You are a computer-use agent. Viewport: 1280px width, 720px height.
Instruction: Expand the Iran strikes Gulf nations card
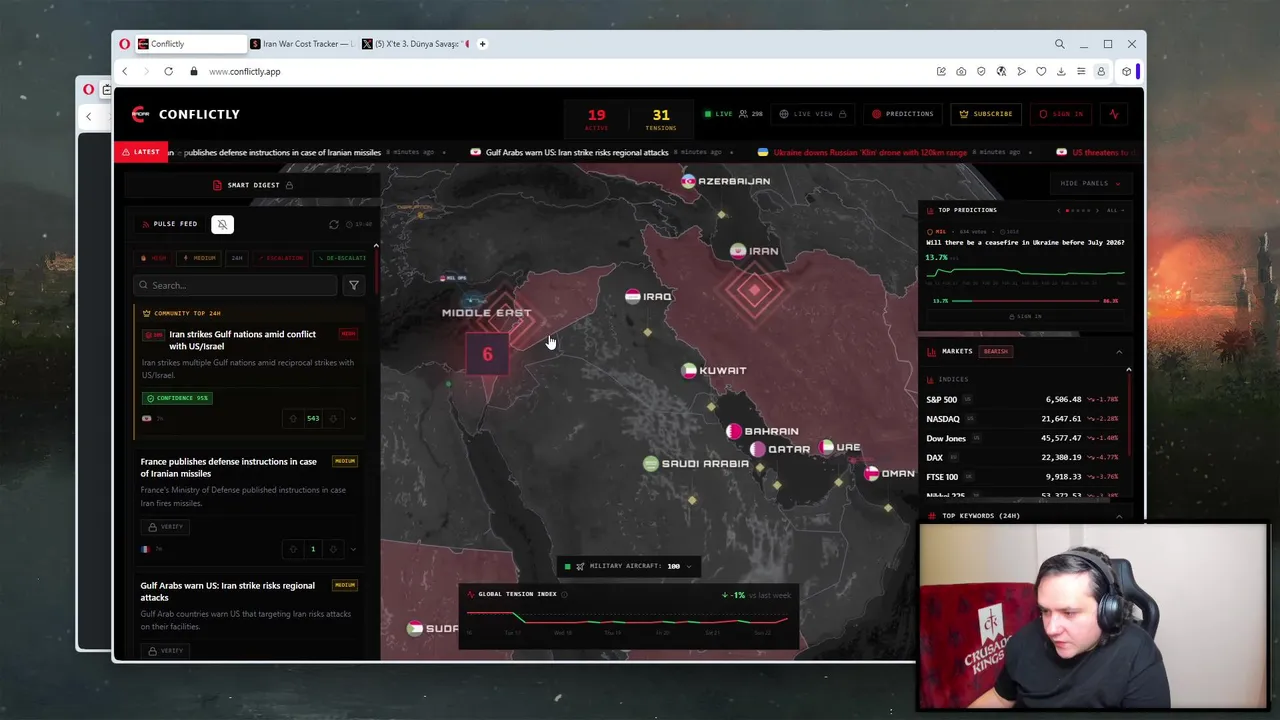tap(353, 419)
